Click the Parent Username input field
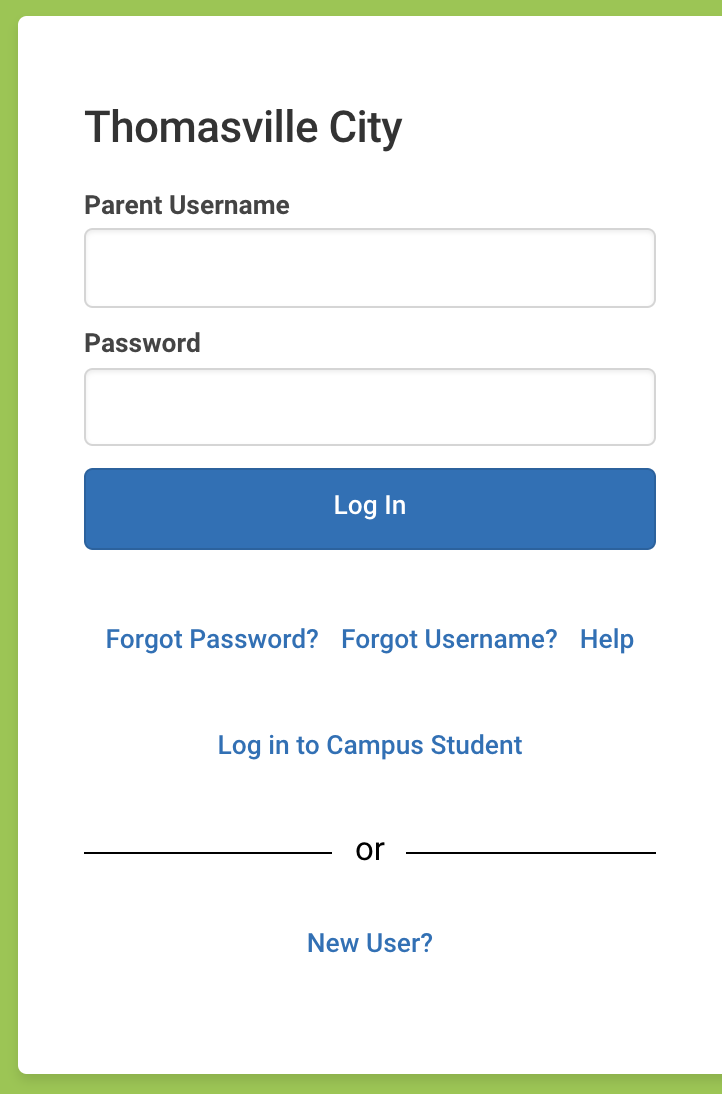 (370, 268)
